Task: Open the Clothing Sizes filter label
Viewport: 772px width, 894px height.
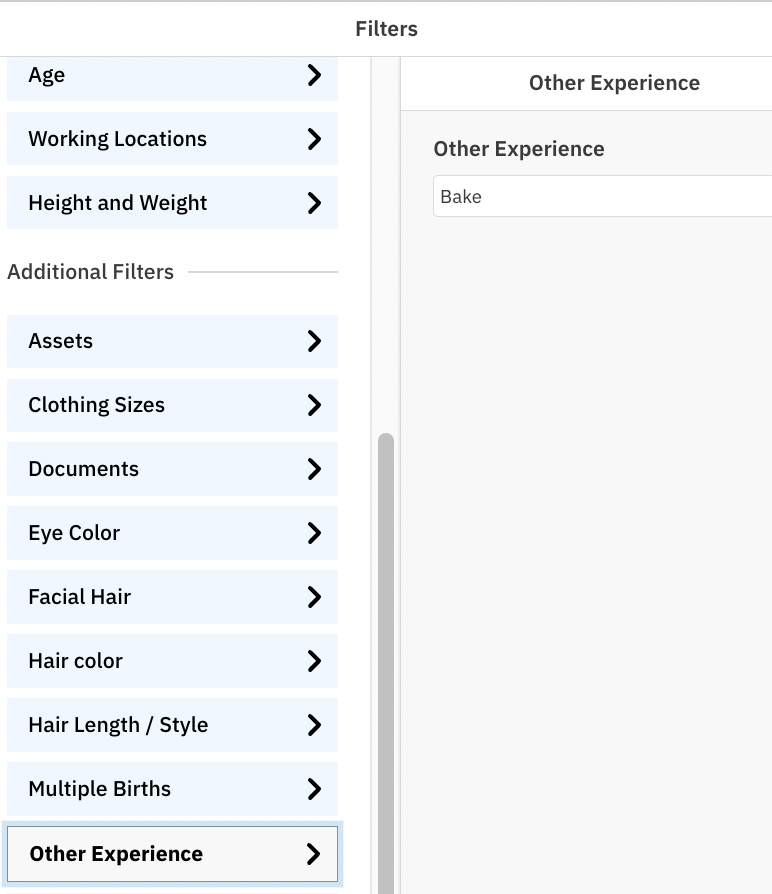Action: tap(96, 405)
